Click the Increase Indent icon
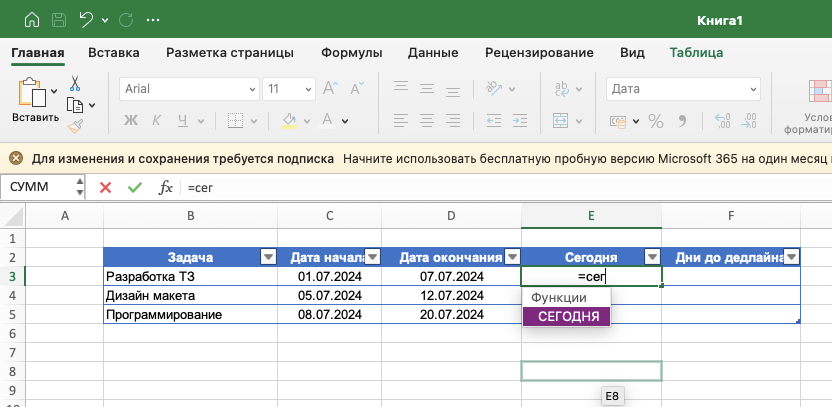 [520, 121]
